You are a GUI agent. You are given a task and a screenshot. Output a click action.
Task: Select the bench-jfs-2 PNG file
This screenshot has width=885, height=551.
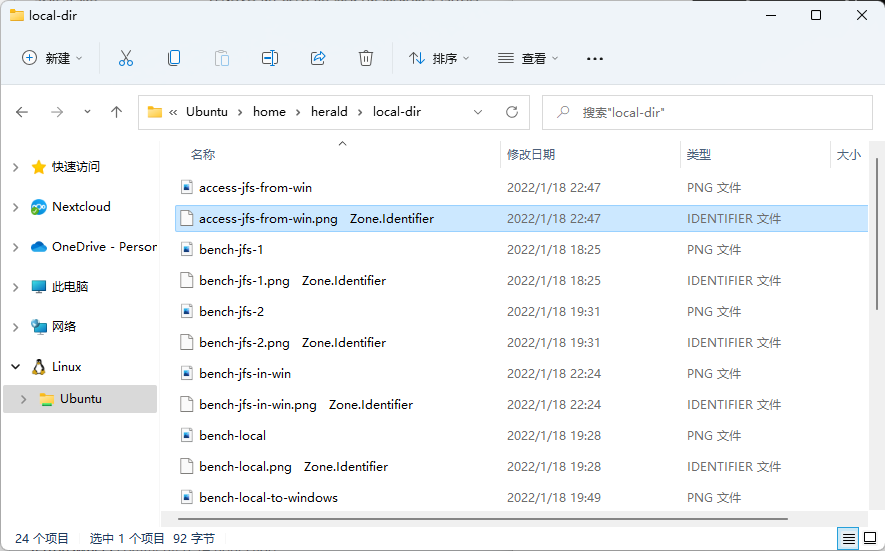(x=522, y=312)
